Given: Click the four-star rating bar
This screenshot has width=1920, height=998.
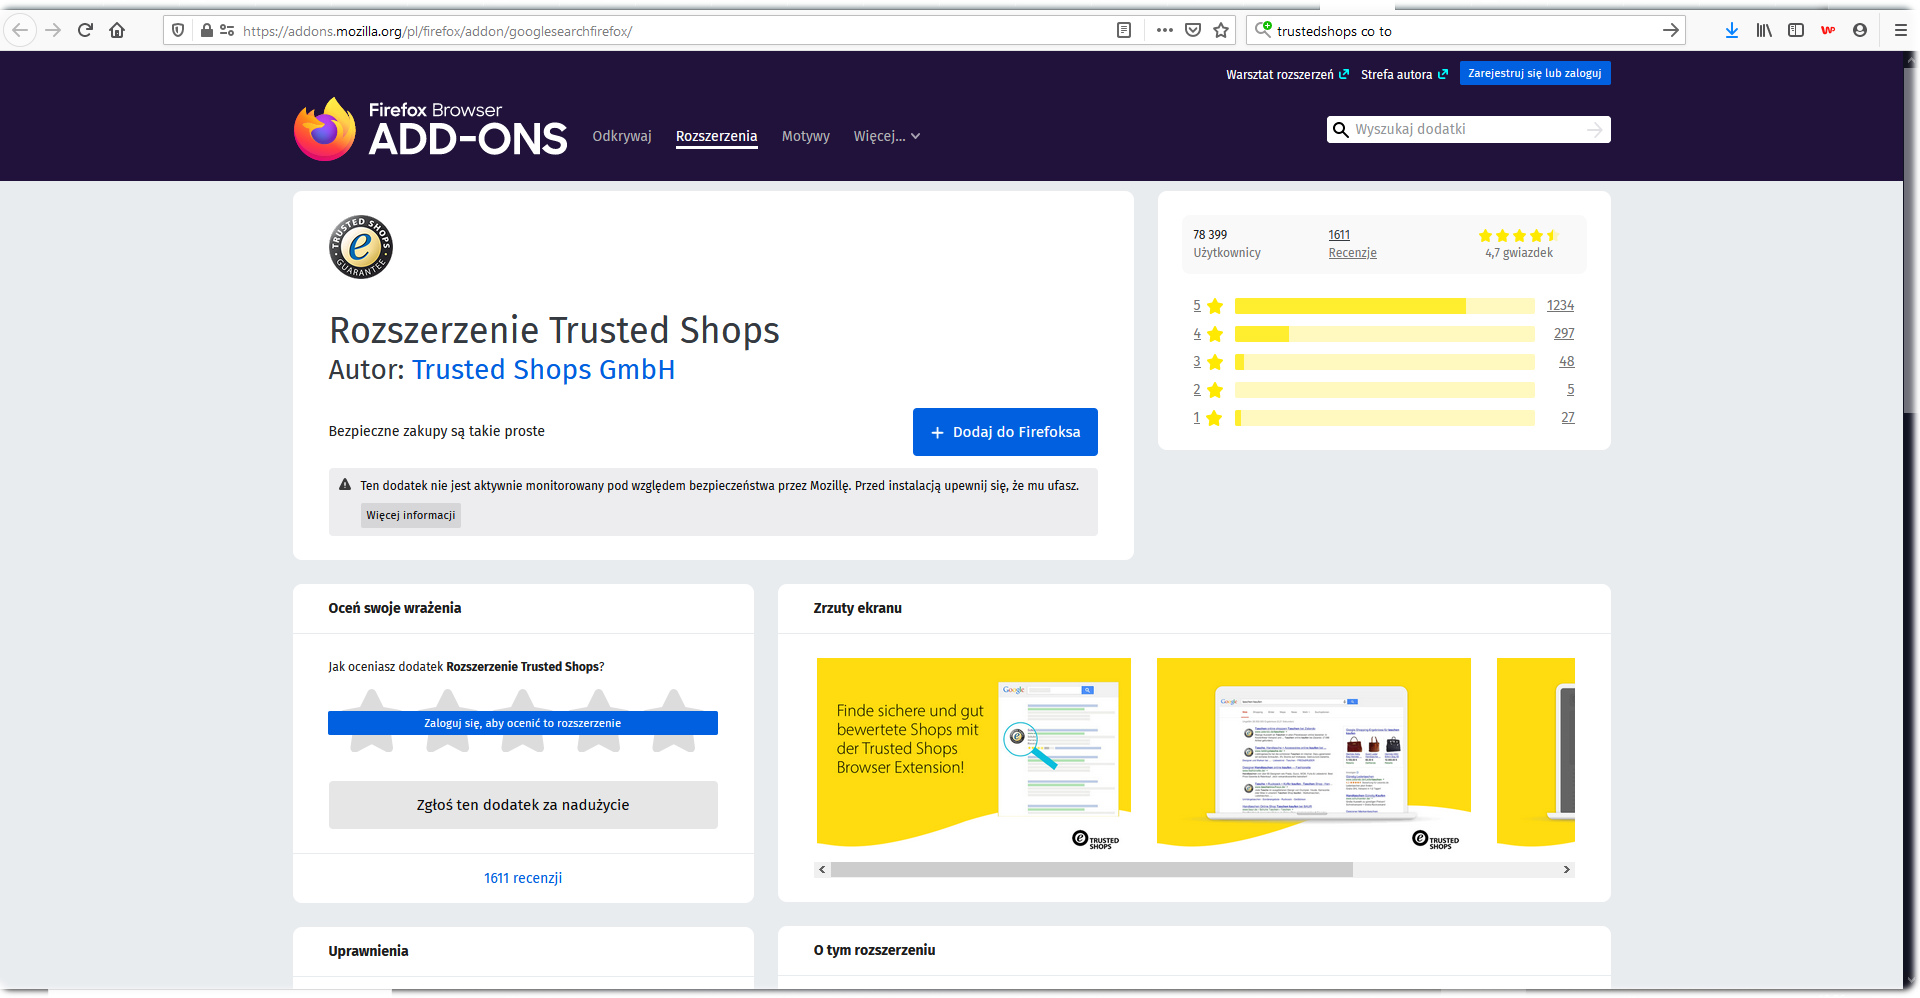Looking at the screenshot, I should [x=1385, y=334].
